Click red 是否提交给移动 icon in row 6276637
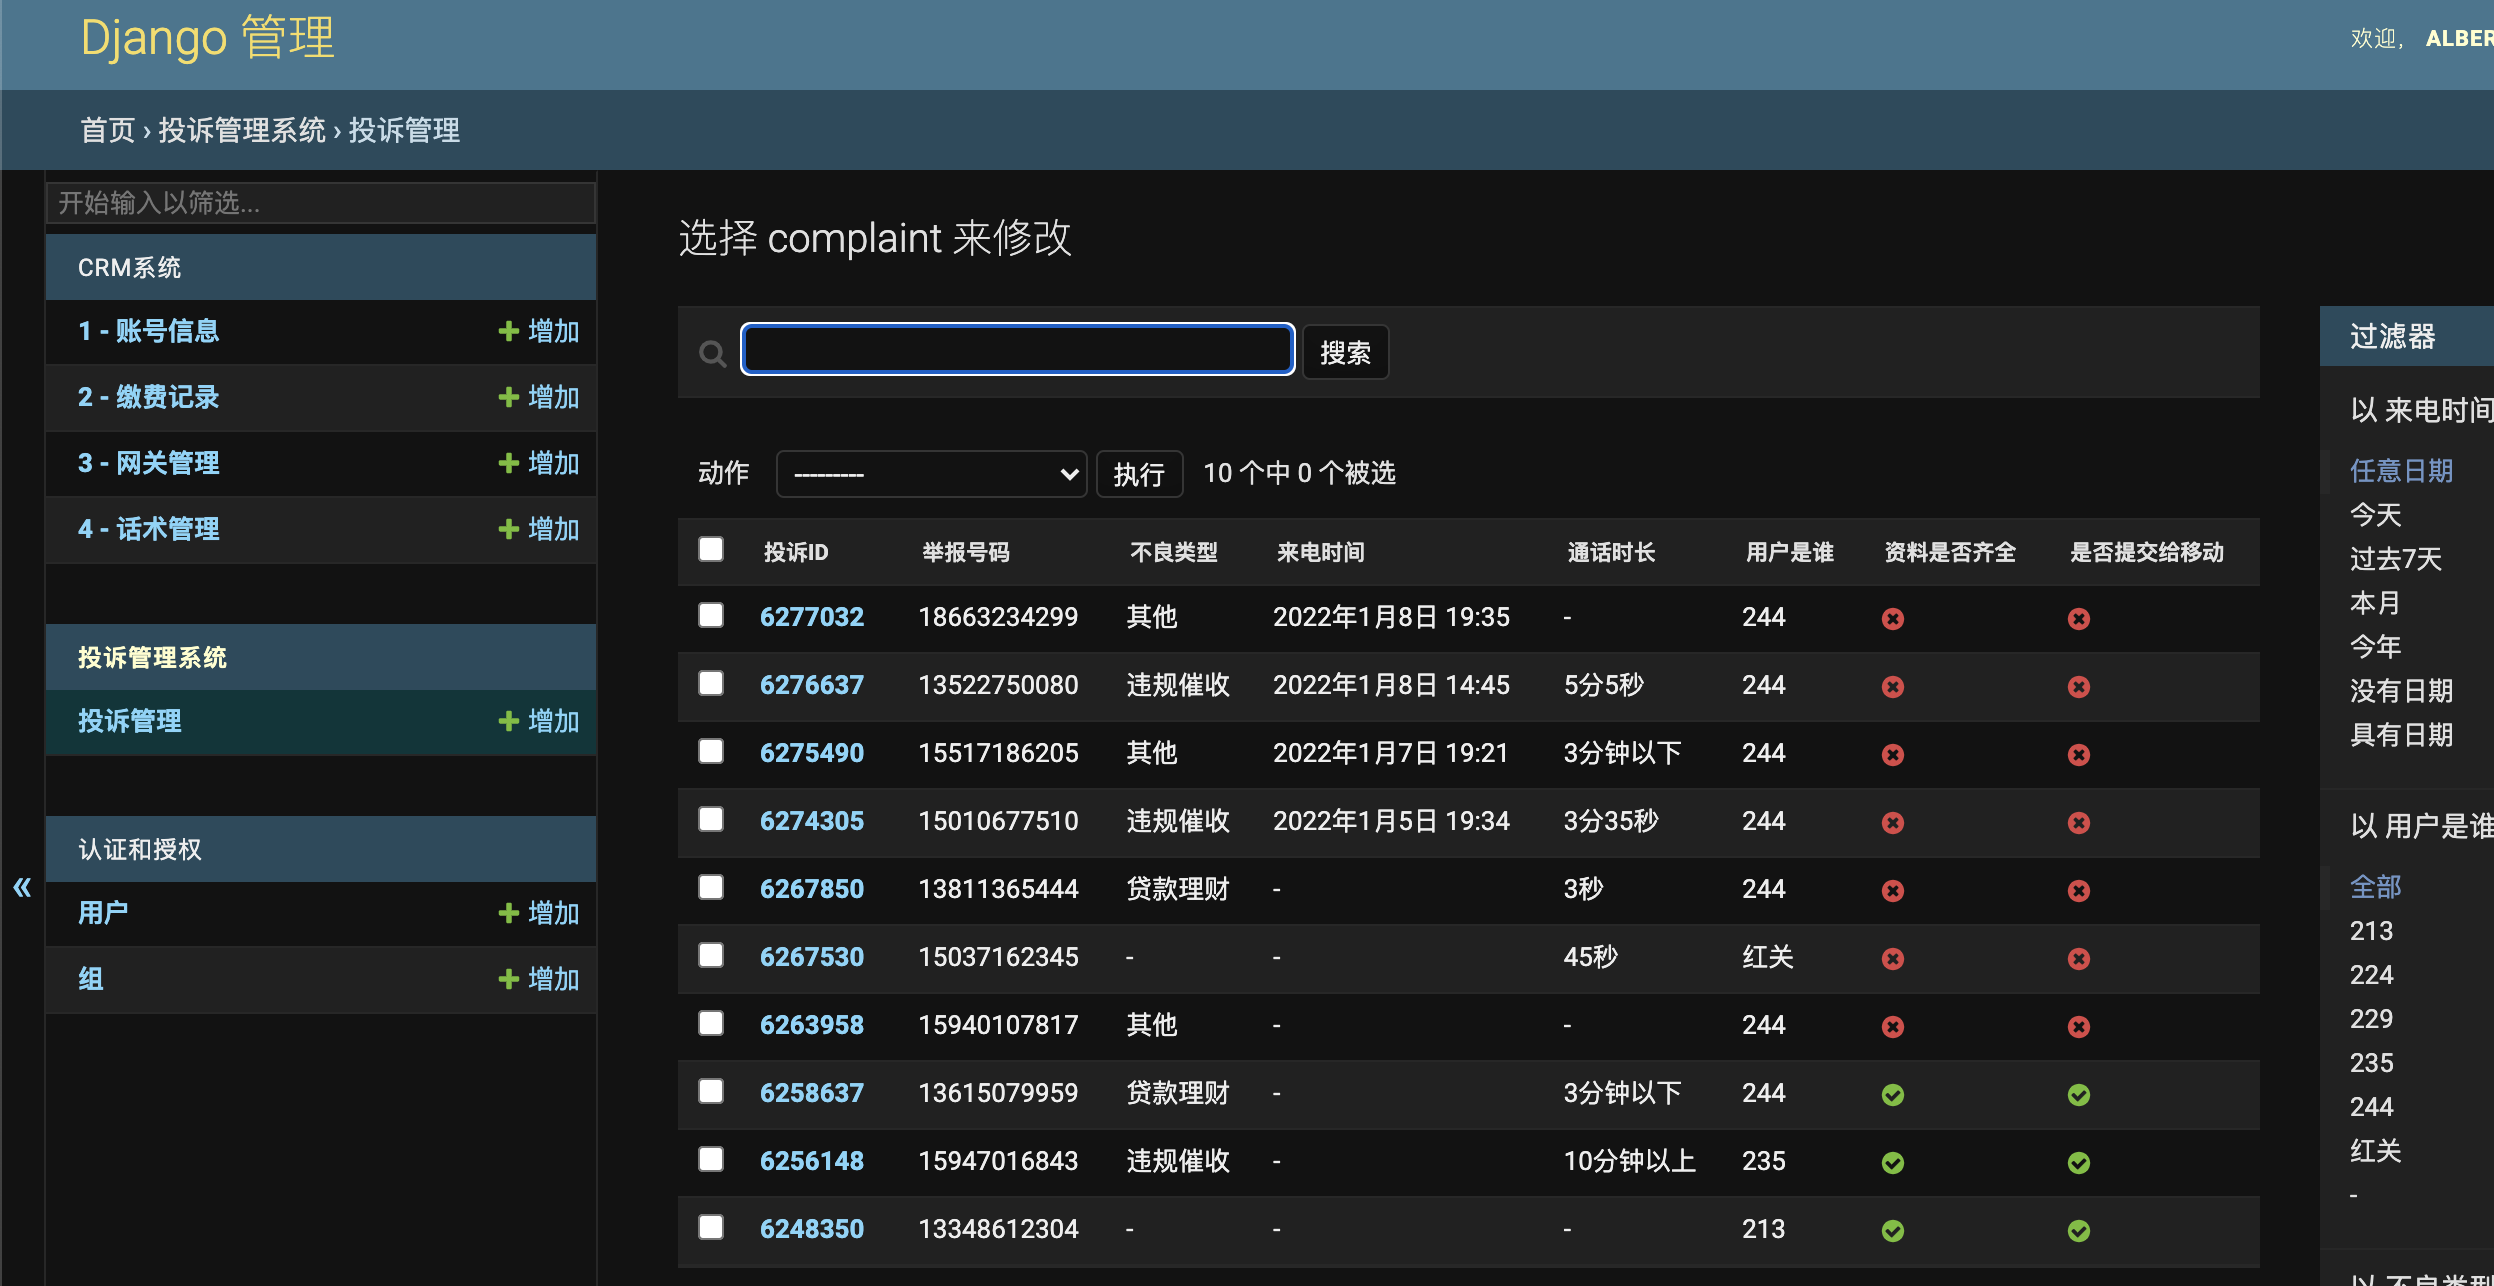2494x1286 pixels. click(2078, 687)
